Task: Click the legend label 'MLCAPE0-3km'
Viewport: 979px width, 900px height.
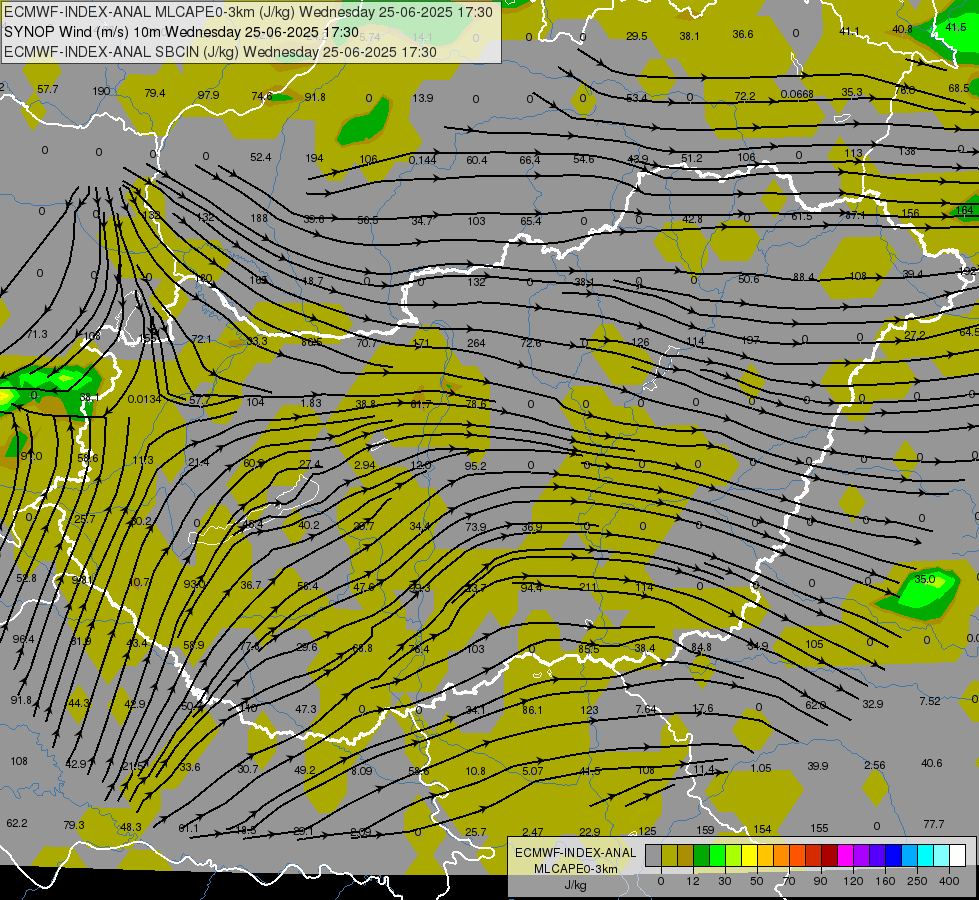Action: 575,869
